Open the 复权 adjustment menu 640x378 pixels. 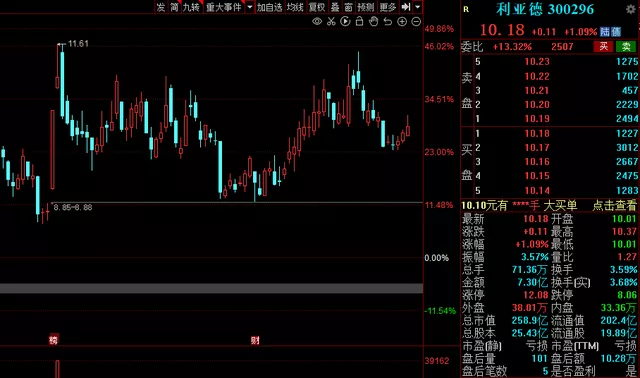(x=317, y=7)
